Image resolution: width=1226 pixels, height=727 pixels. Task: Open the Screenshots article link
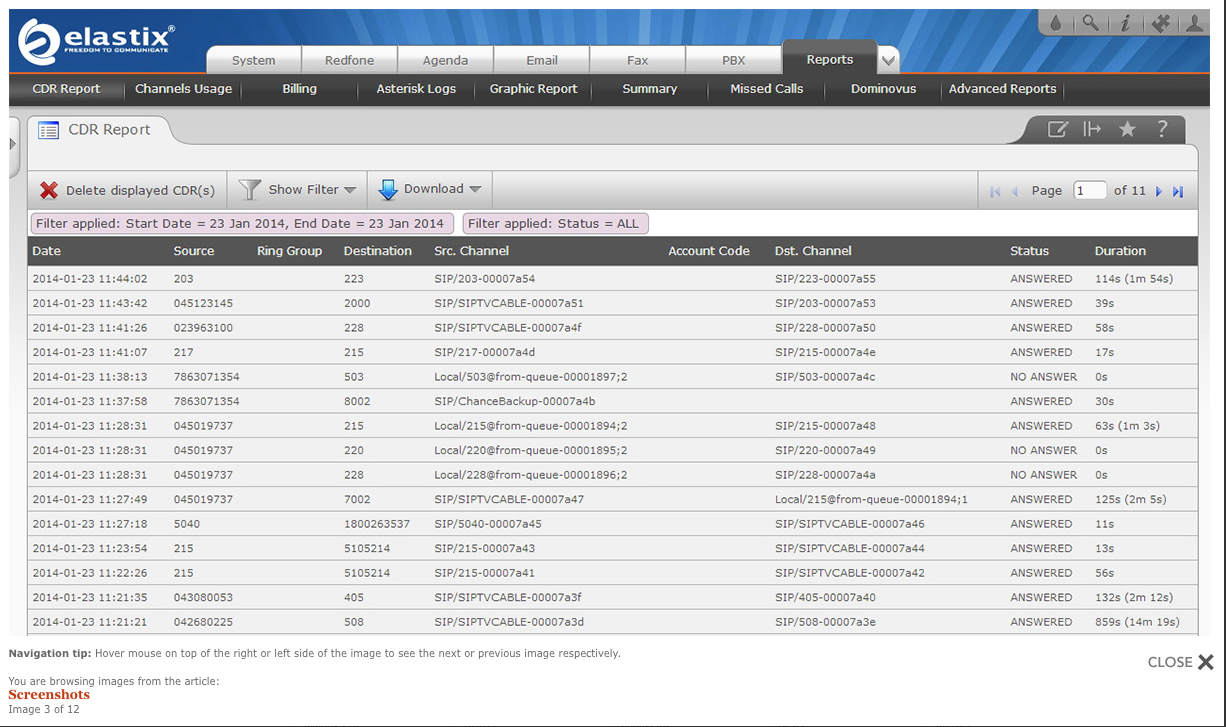coord(49,695)
